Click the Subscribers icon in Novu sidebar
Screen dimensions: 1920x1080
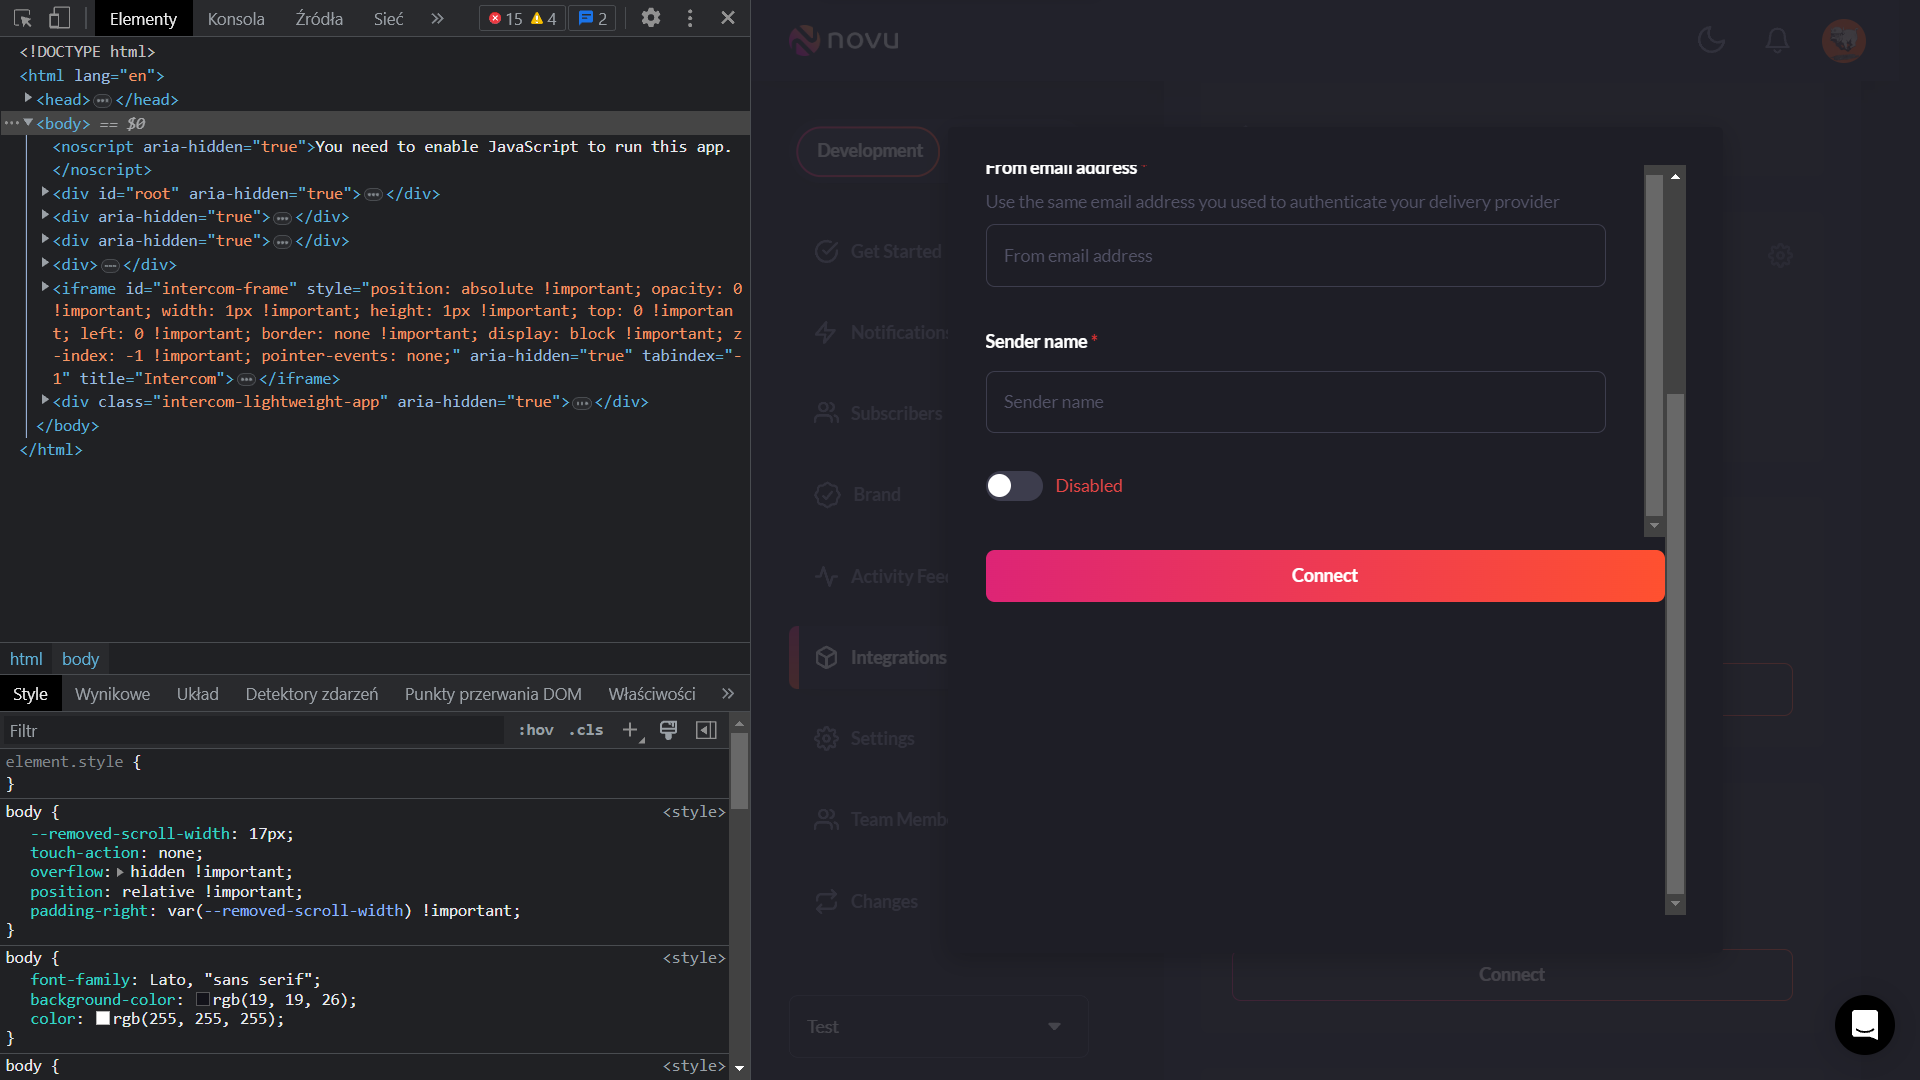pos(827,413)
